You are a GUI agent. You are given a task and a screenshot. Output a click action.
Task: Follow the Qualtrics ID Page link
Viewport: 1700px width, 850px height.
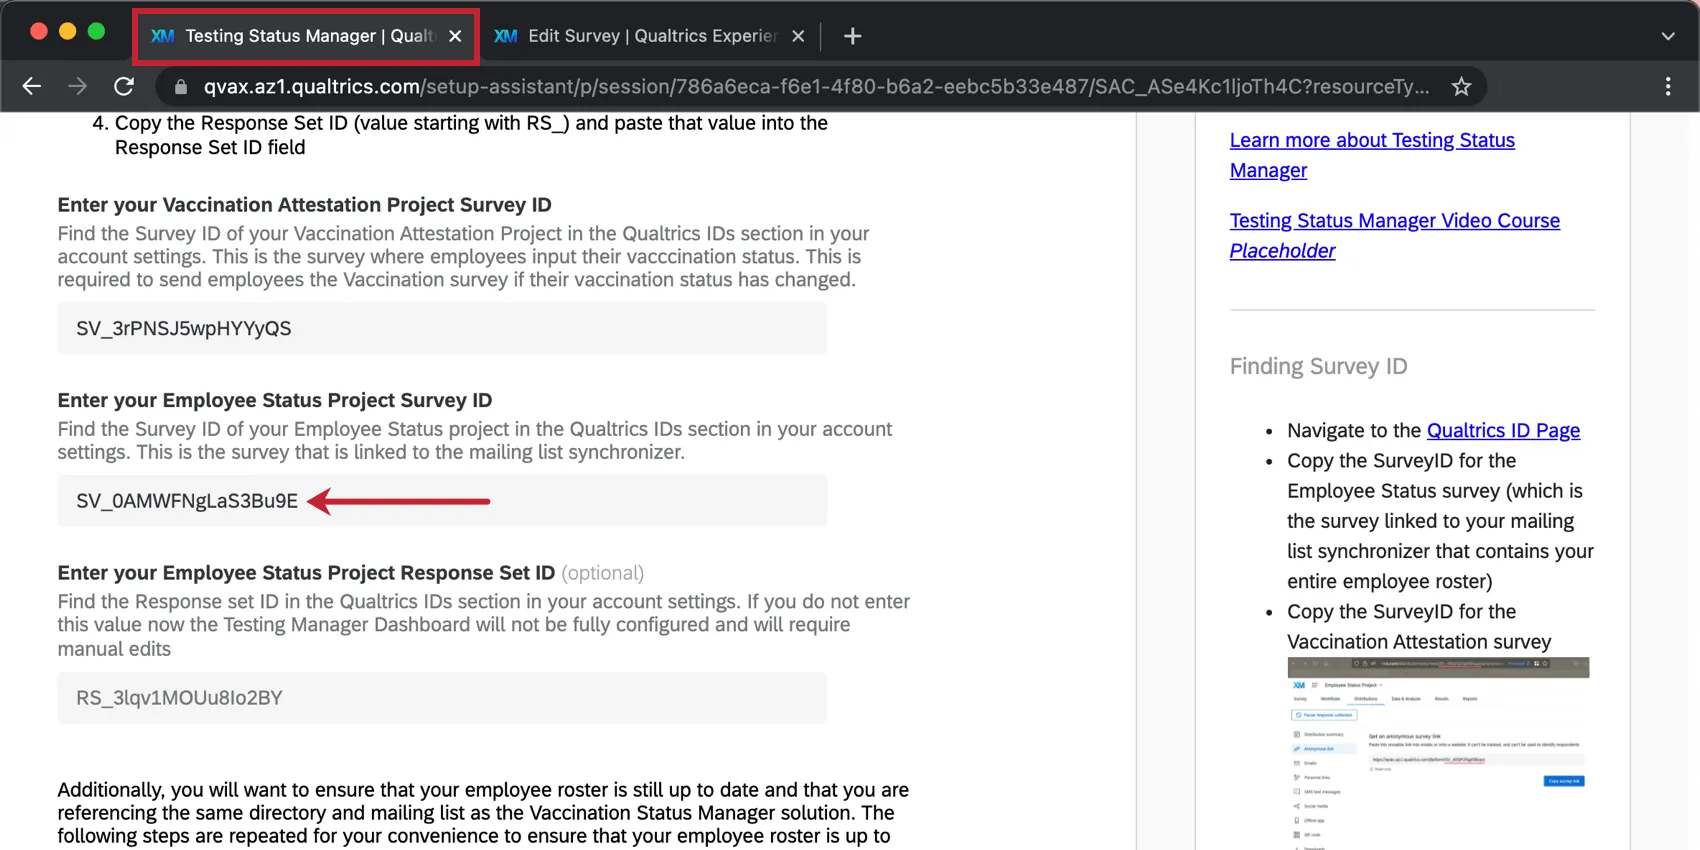(x=1503, y=431)
